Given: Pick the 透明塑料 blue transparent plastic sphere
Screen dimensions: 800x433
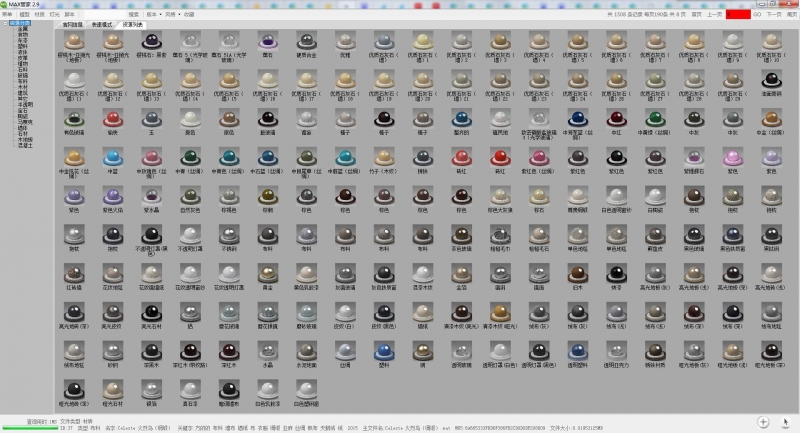Looking at the screenshot, I should pyautogui.click(x=578, y=351).
